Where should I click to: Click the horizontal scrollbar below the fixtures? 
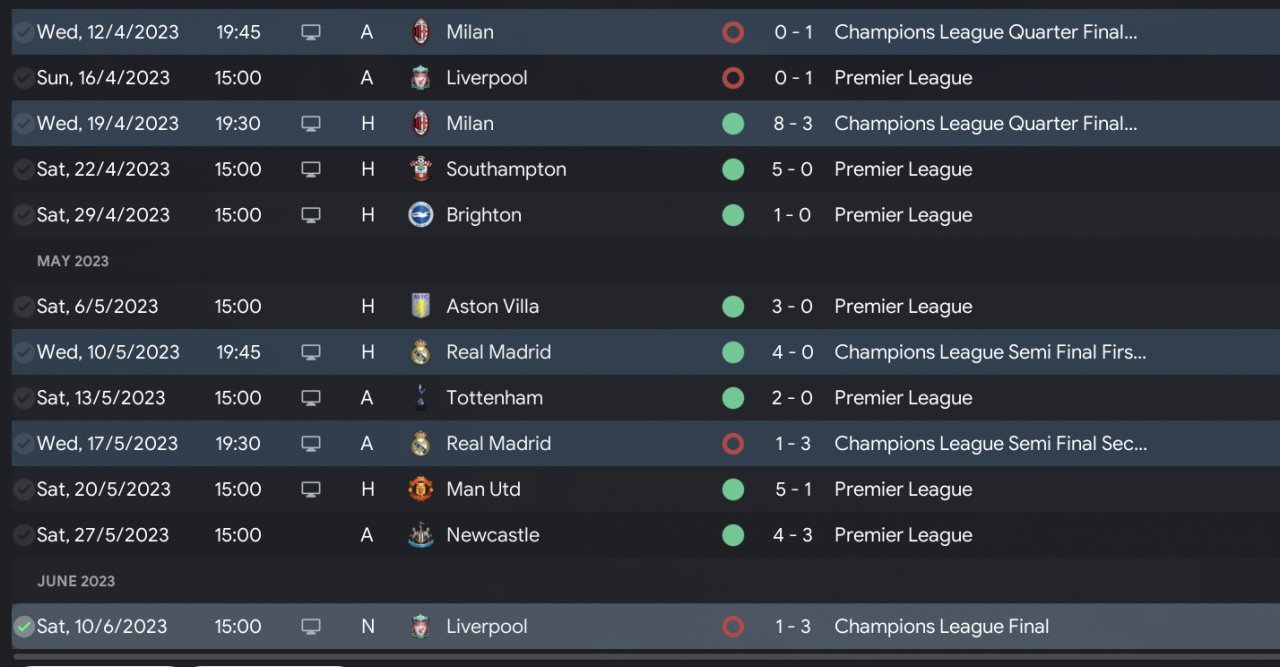click(640, 657)
